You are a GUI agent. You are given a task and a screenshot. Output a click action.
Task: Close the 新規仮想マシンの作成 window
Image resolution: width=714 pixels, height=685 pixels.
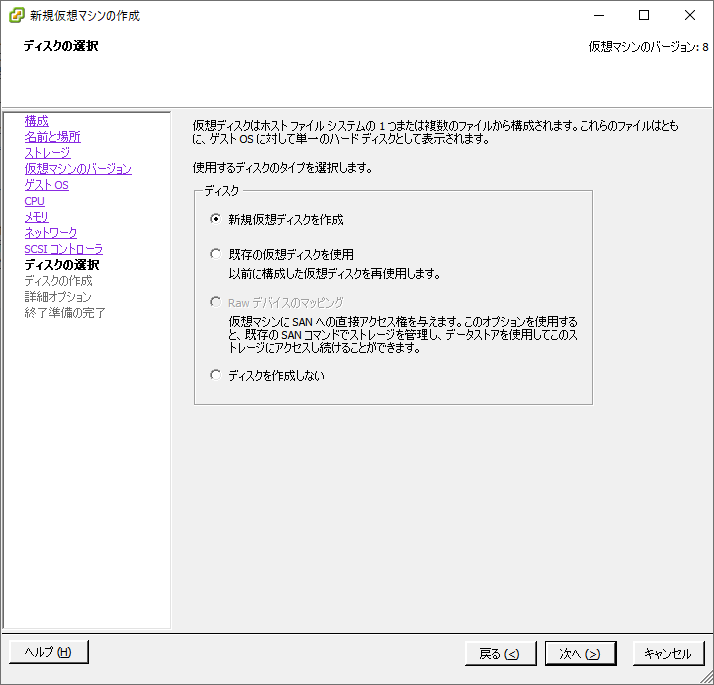[689, 15]
